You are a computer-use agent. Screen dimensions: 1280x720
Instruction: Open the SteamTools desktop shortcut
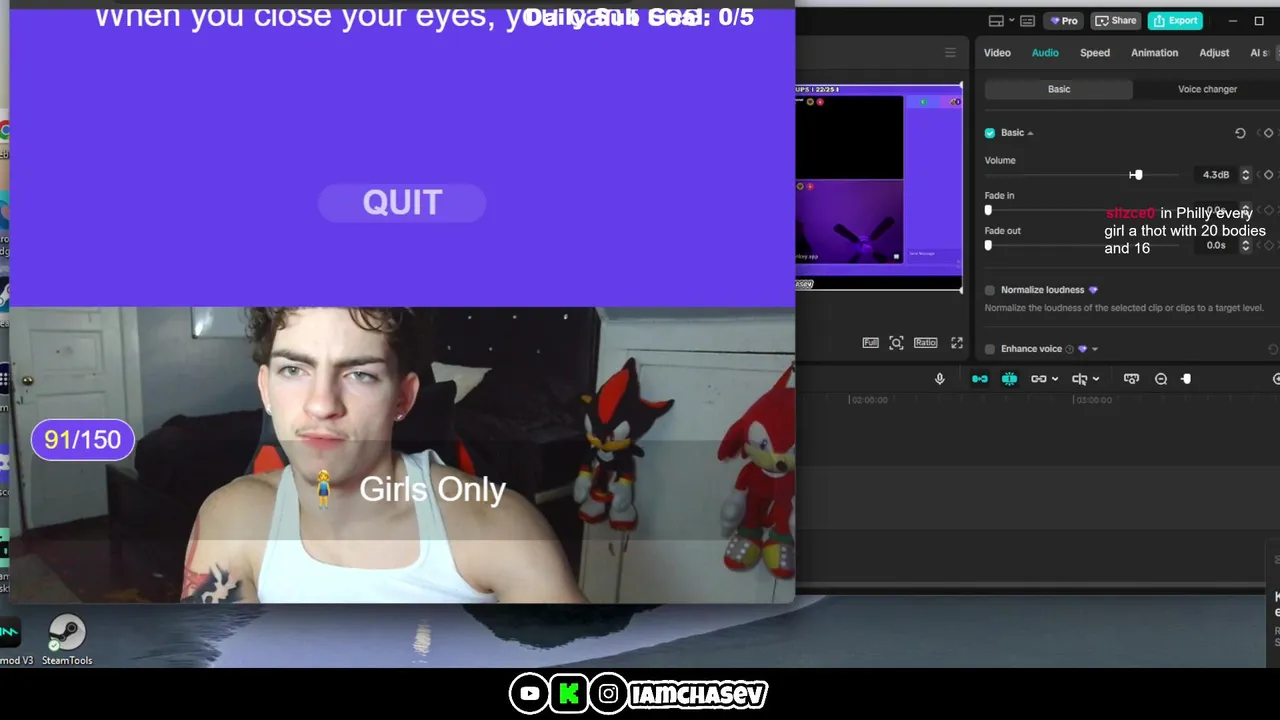tap(67, 640)
